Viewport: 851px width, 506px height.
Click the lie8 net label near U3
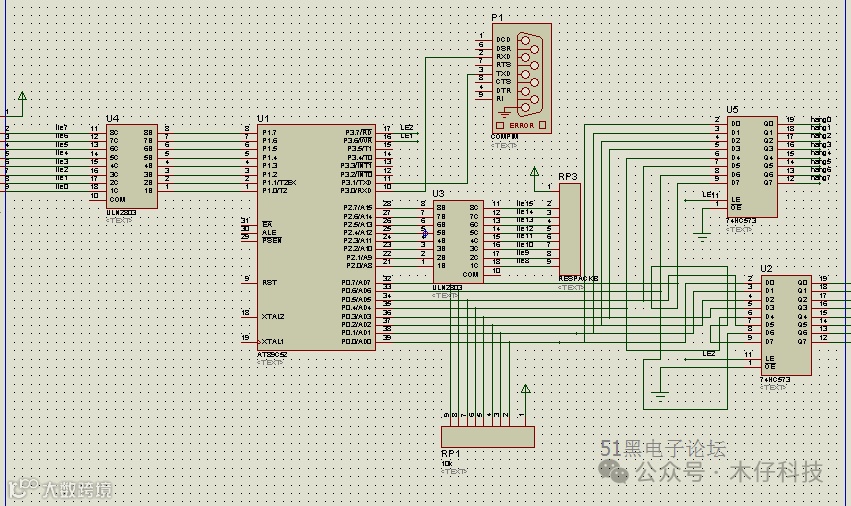point(523,261)
